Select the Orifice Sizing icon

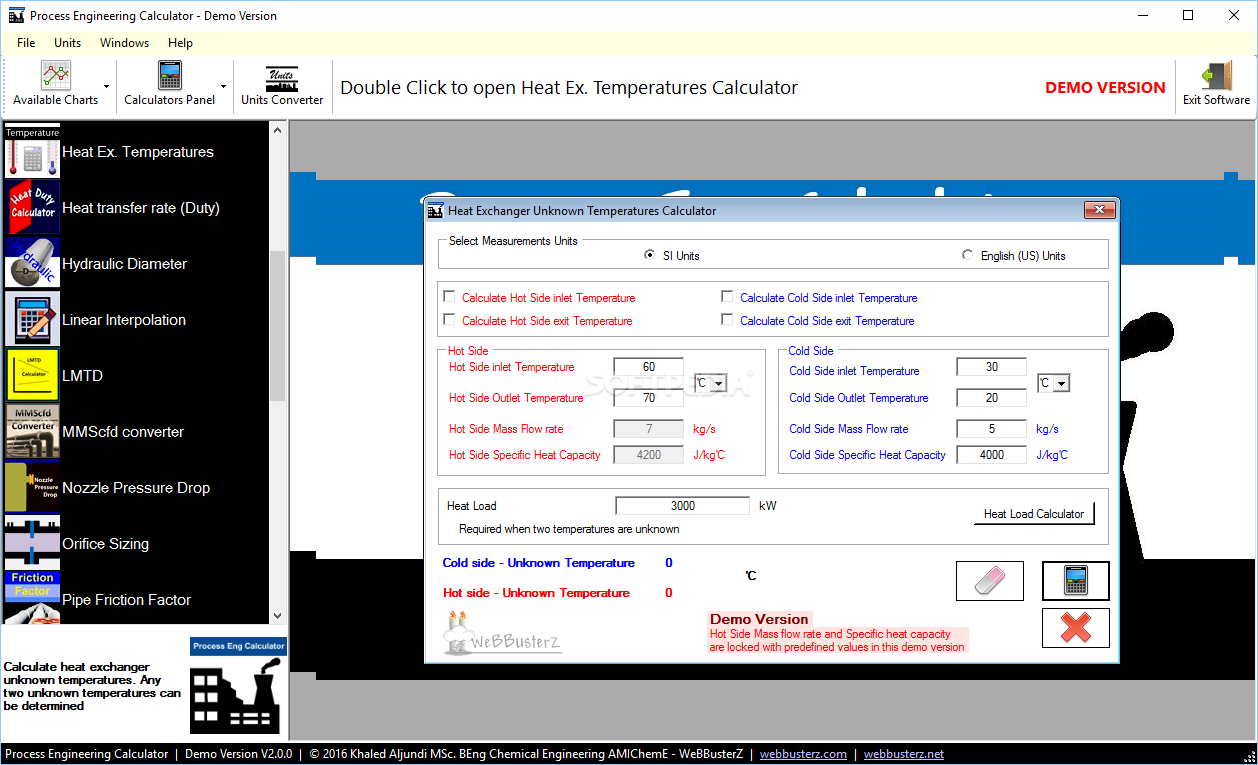click(33, 544)
